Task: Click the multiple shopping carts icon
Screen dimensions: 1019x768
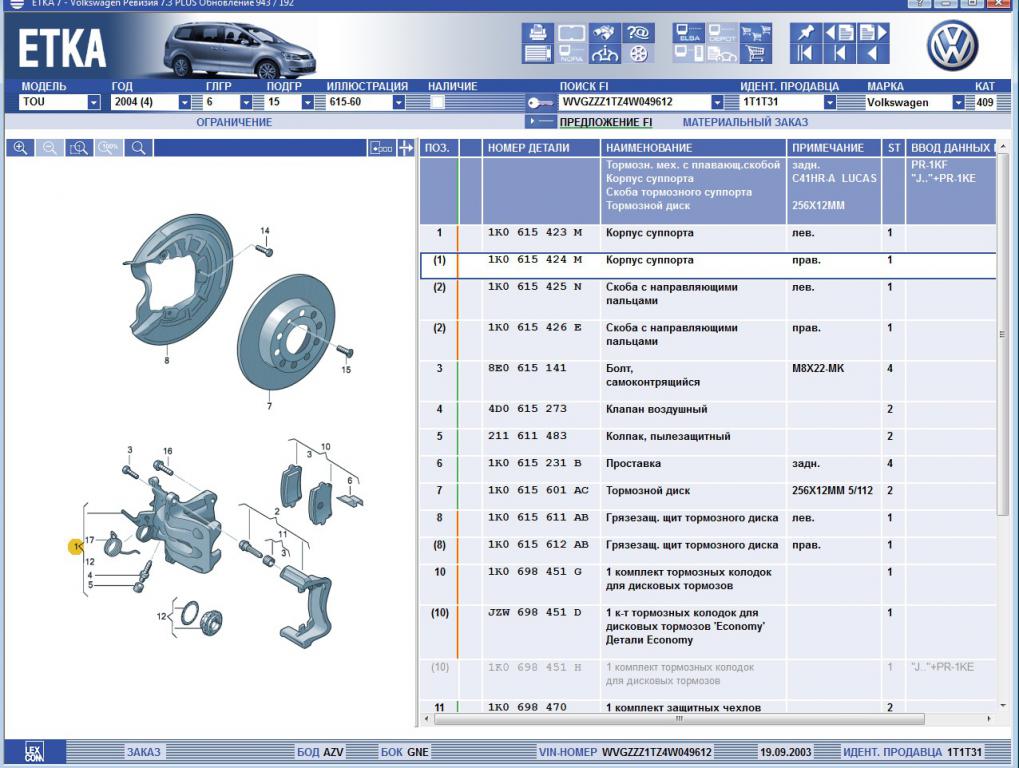Action: [x=756, y=32]
